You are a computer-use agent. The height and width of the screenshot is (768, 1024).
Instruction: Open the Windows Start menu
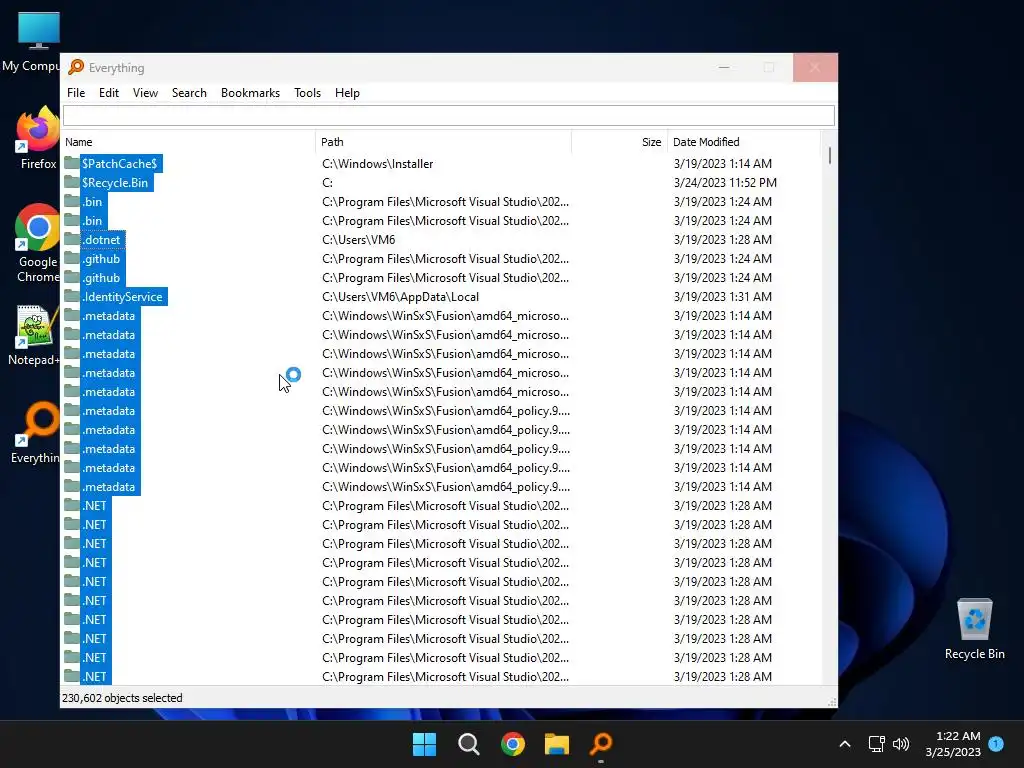point(424,744)
